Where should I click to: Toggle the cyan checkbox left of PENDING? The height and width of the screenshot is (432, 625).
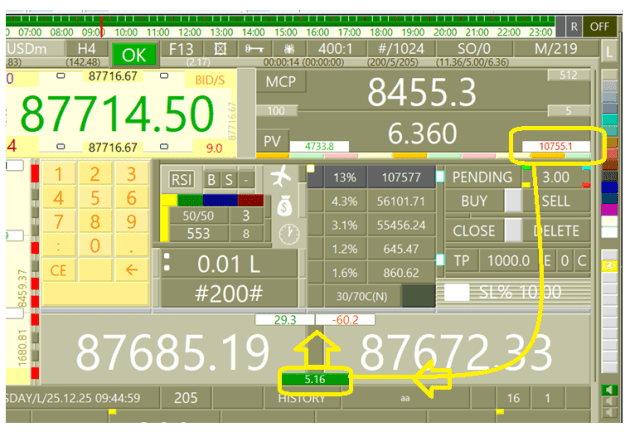[440, 177]
